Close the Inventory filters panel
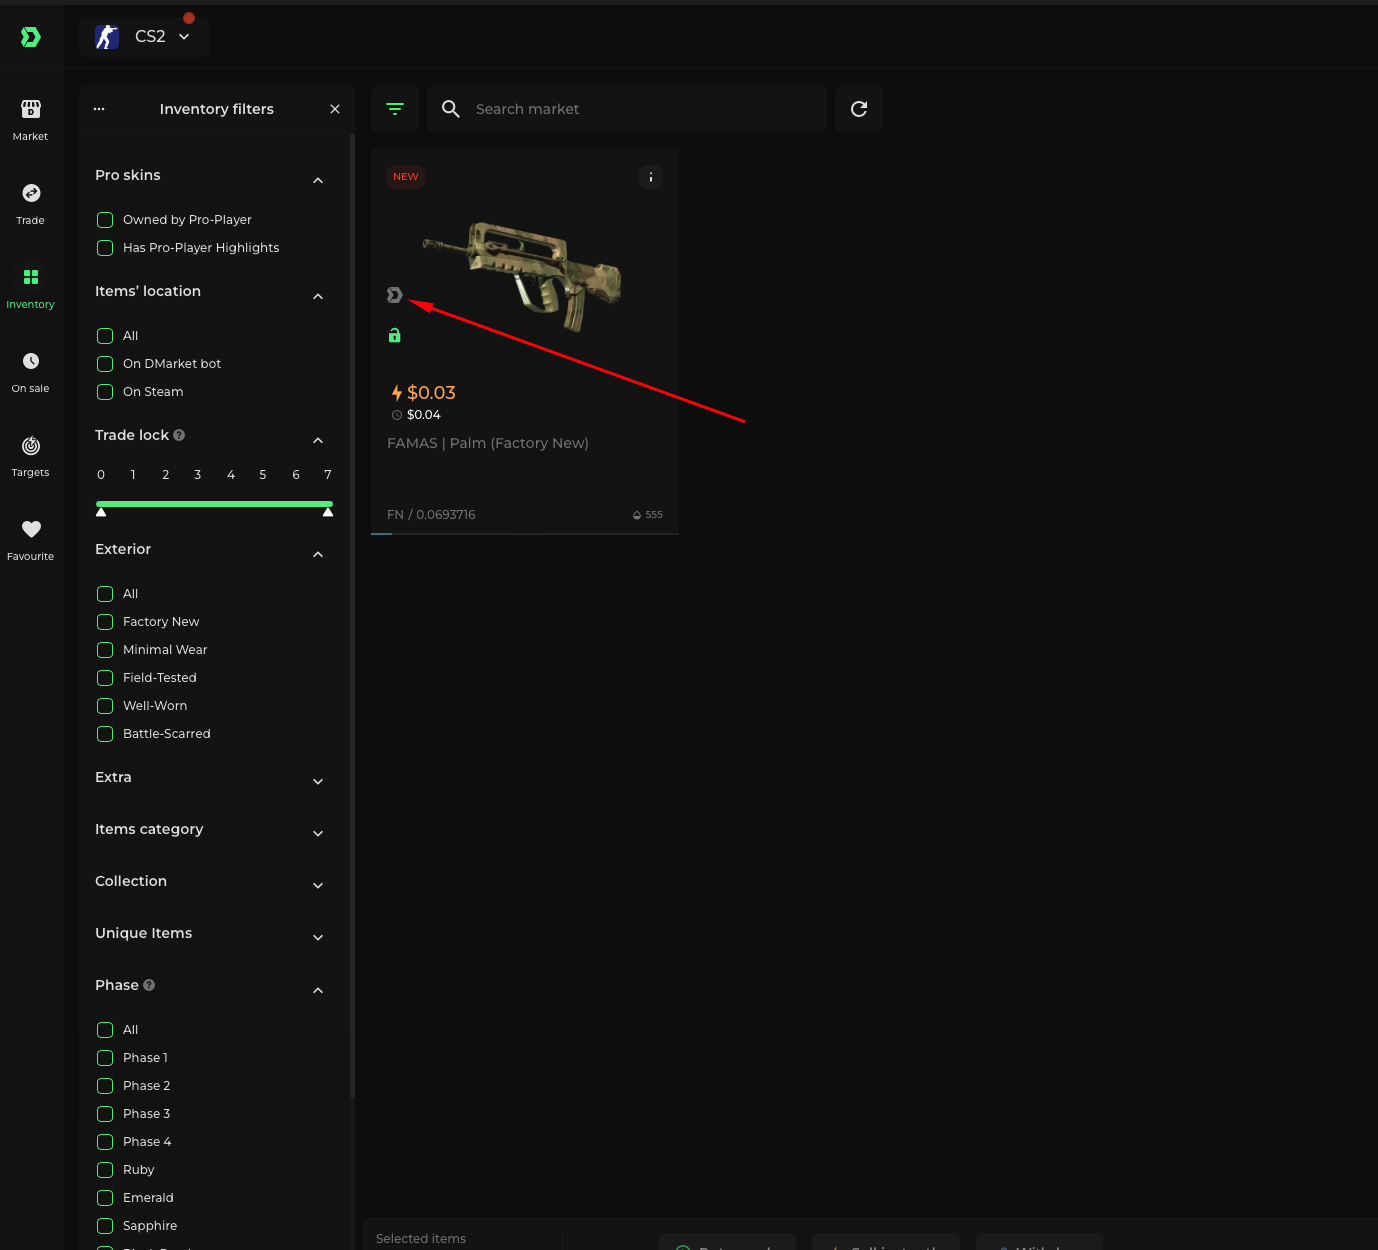Viewport: 1378px width, 1250px height. (x=335, y=109)
